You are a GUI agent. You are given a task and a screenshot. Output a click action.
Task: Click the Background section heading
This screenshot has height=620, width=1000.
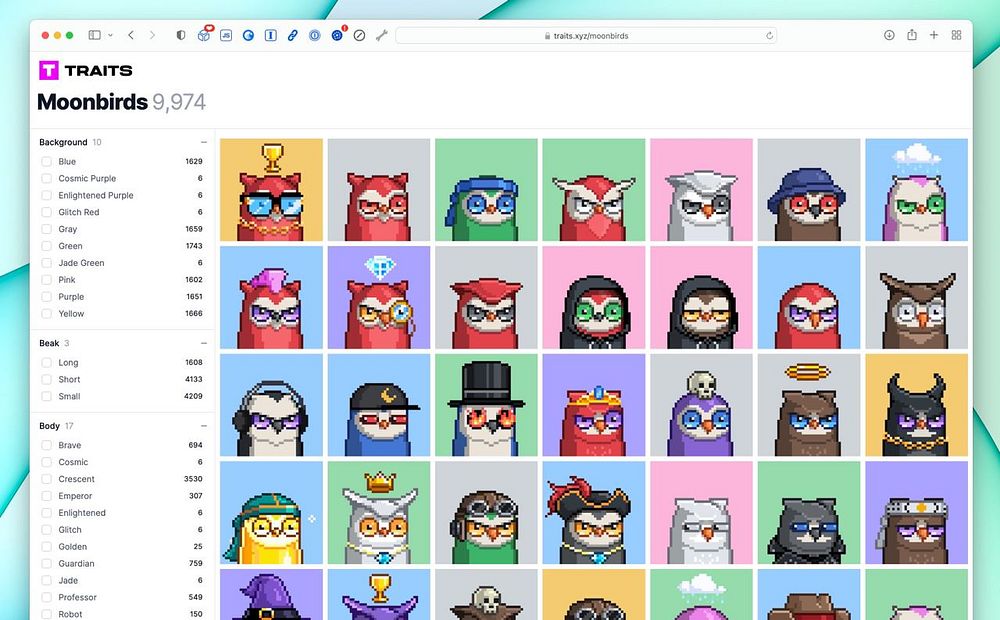click(63, 142)
